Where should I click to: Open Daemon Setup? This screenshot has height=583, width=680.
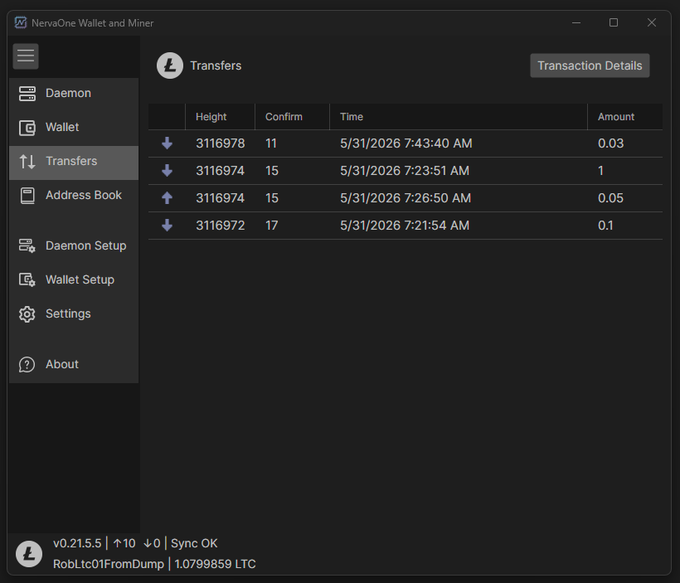(74, 246)
